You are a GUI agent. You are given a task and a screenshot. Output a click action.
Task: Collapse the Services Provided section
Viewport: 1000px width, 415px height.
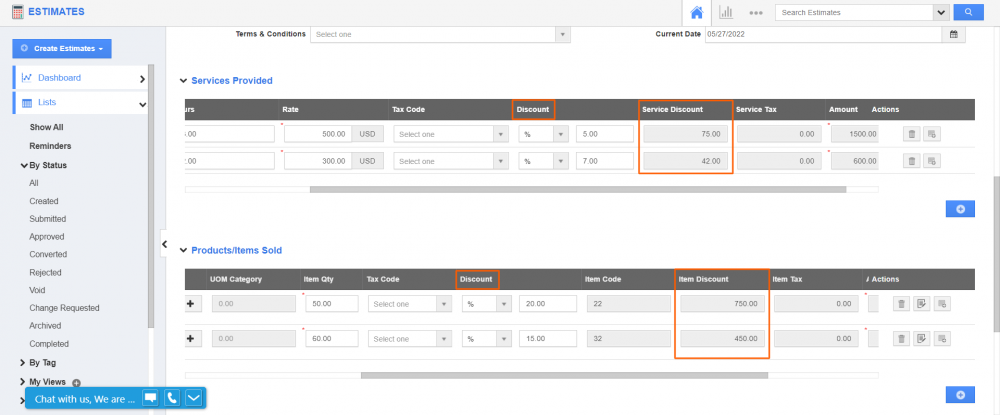coord(183,81)
